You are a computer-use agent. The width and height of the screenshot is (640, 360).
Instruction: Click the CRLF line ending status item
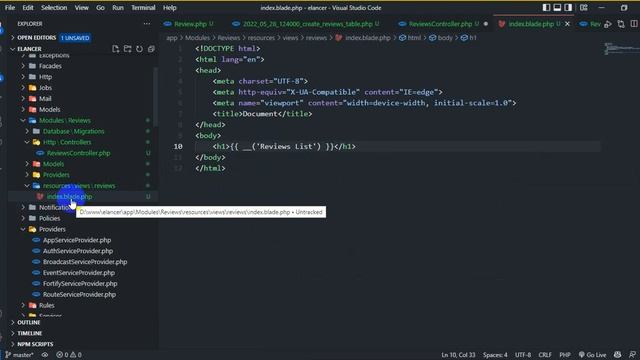click(545, 355)
